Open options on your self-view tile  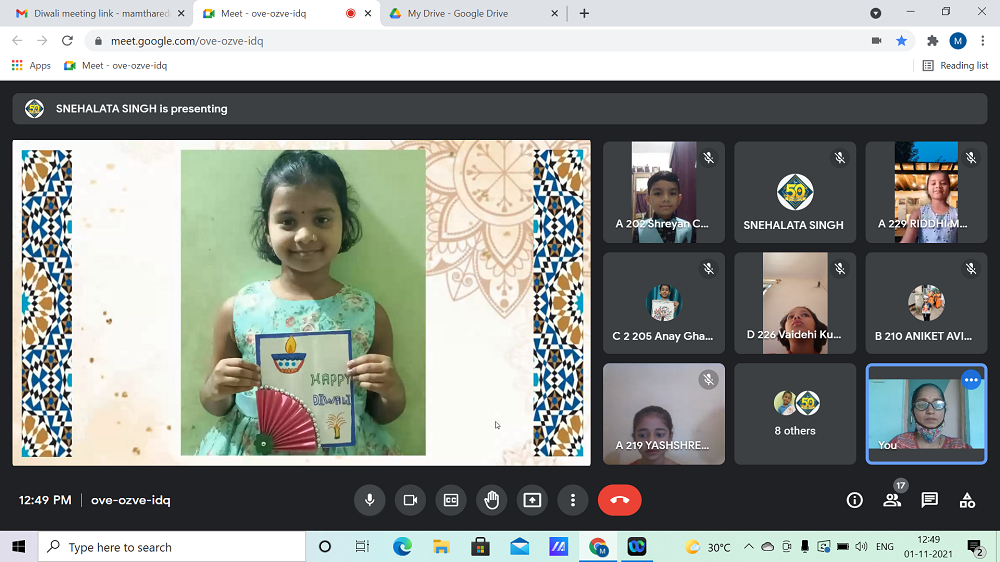970,380
